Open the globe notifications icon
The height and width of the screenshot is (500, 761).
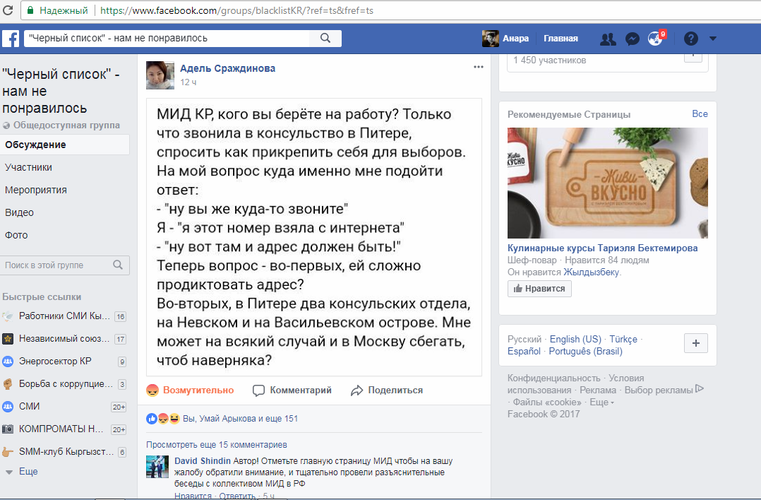click(656, 38)
